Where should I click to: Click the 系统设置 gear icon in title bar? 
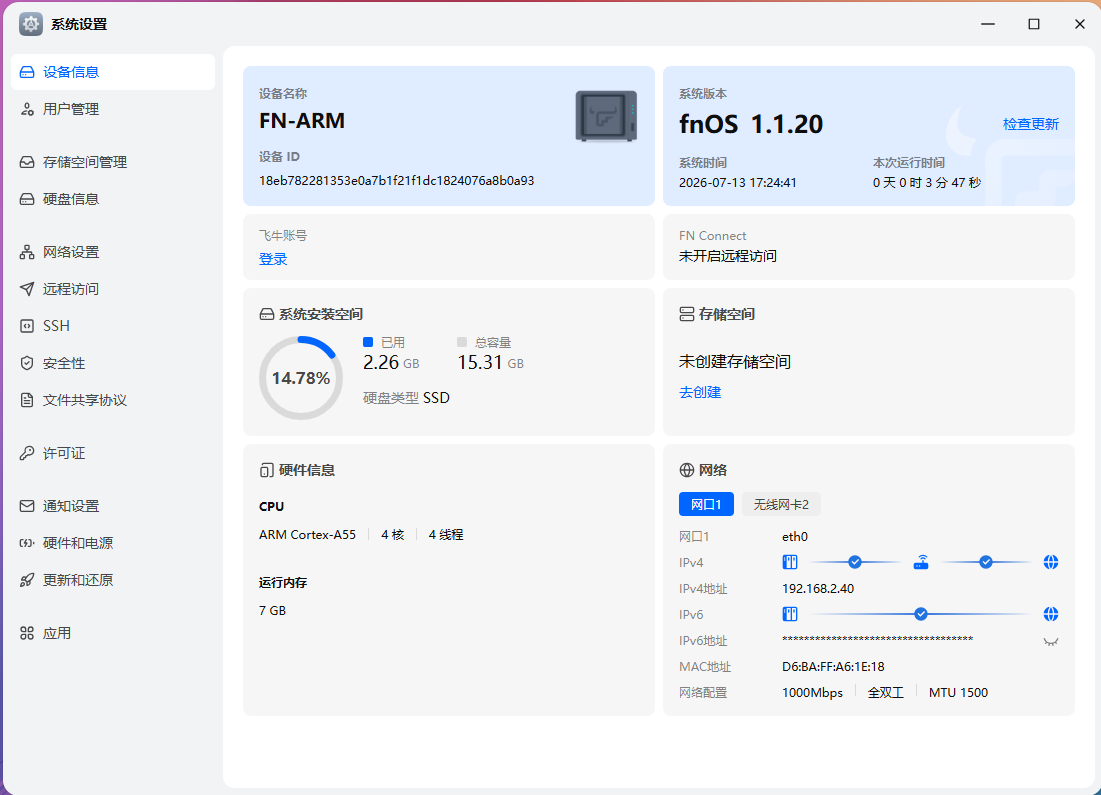pyautogui.click(x=30, y=24)
